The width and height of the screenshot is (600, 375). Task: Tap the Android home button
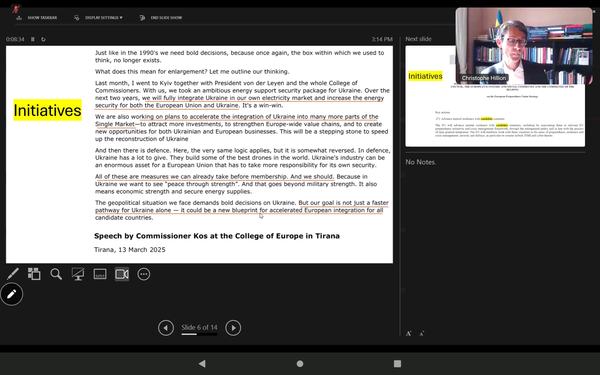(300, 364)
